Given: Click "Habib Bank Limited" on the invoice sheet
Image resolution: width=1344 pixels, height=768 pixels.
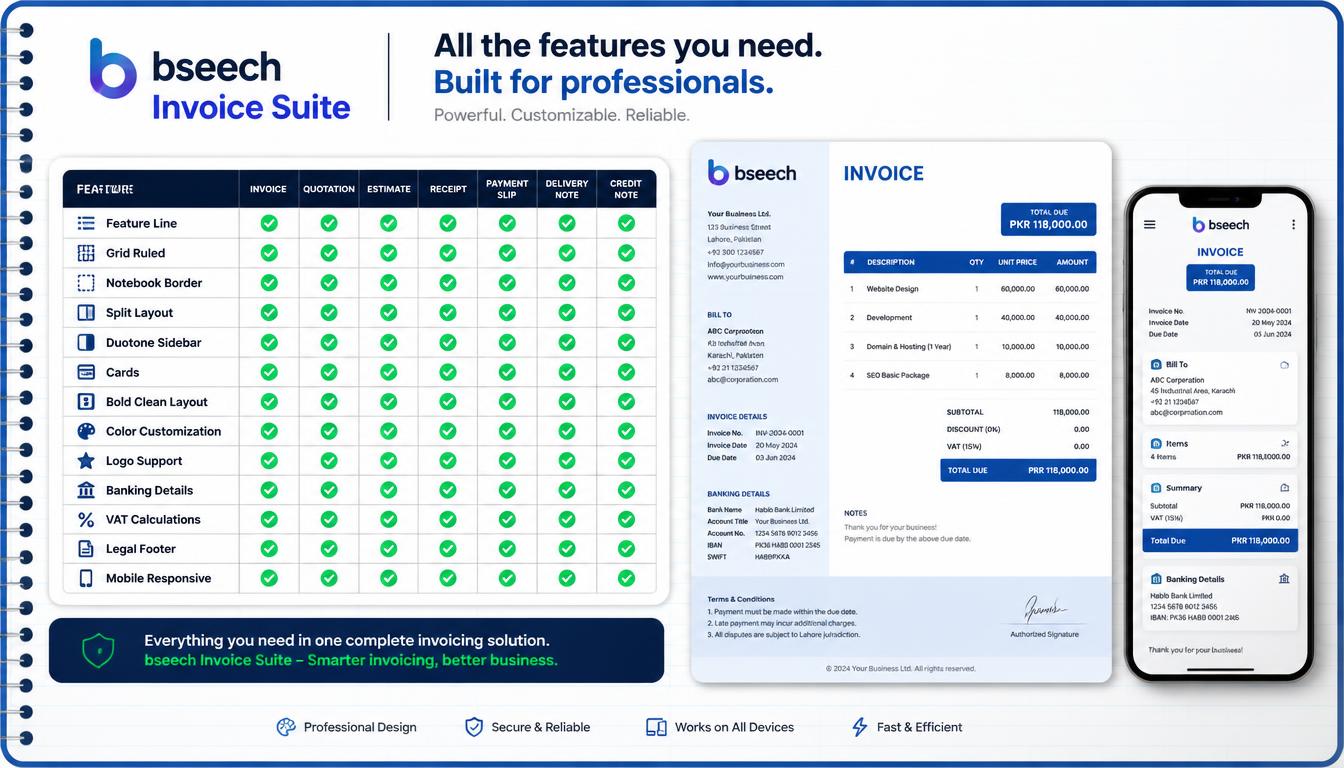Looking at the screenshot, I should pos(785,510).
